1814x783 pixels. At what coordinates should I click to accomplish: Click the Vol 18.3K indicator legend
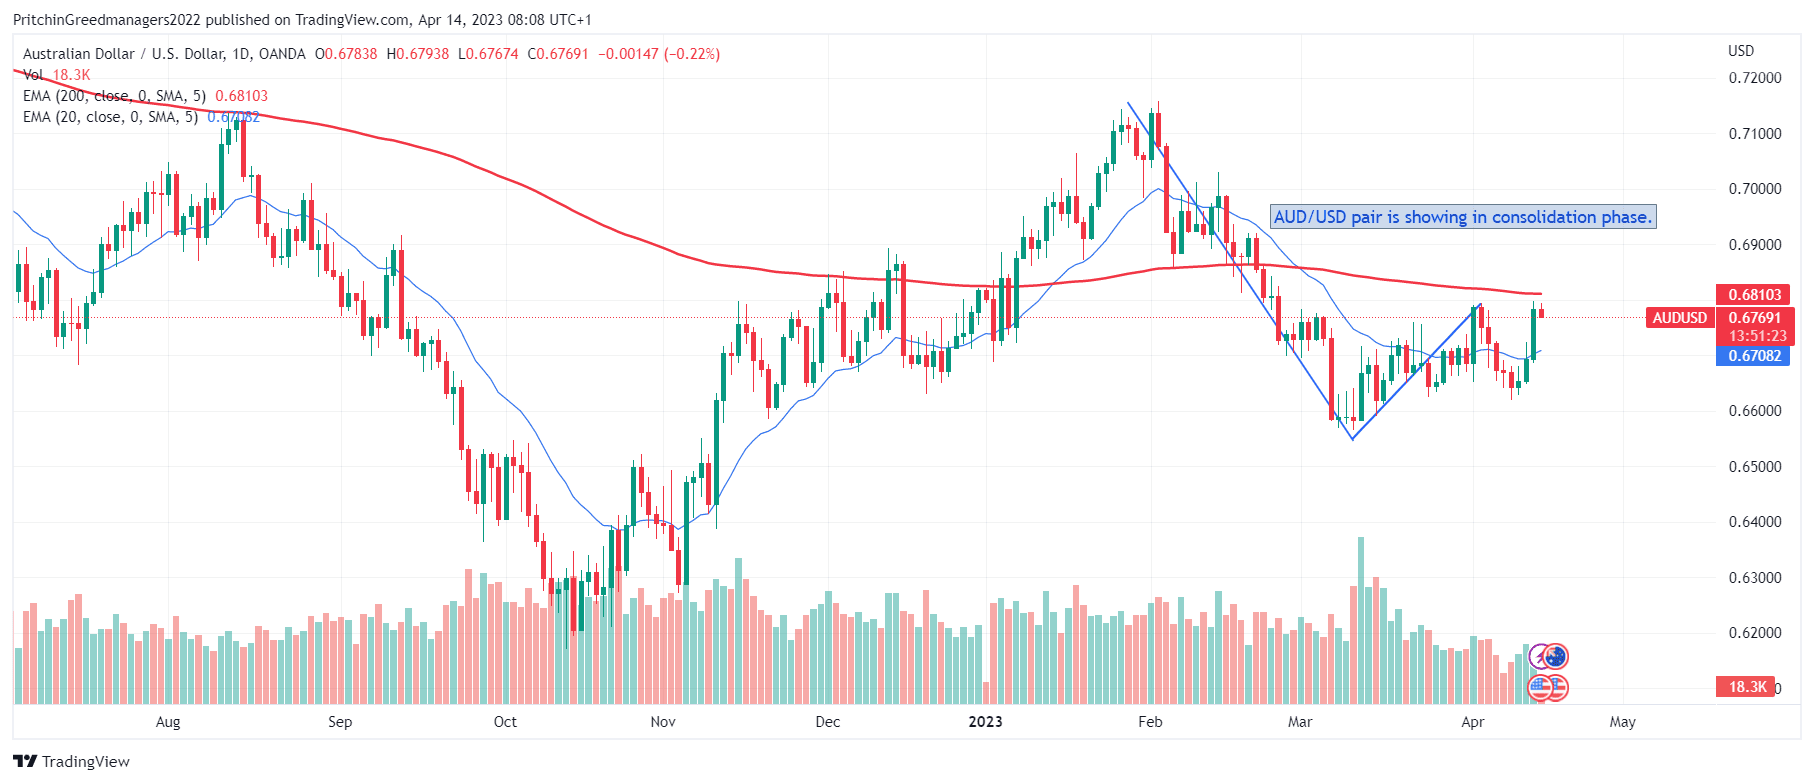[x=56, y=75]
